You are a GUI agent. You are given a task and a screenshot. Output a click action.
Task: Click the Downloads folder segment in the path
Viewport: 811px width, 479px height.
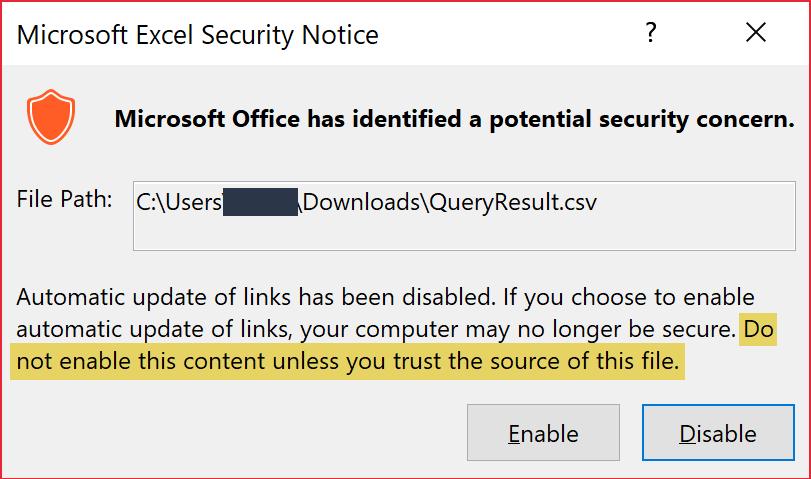361,202
